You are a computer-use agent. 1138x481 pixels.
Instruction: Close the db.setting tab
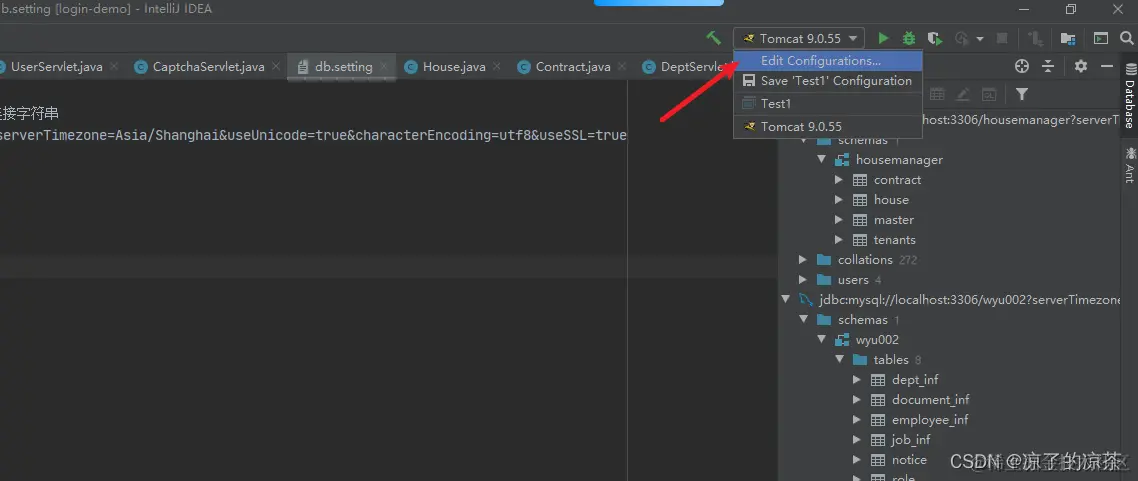(385, 67)
